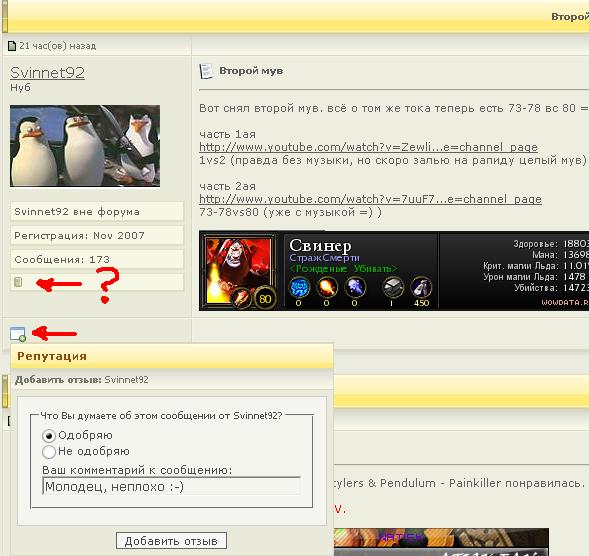Click the 'Сообщения: 173' text
This screenshot has height=556, width=589.
tap(62, 260)
